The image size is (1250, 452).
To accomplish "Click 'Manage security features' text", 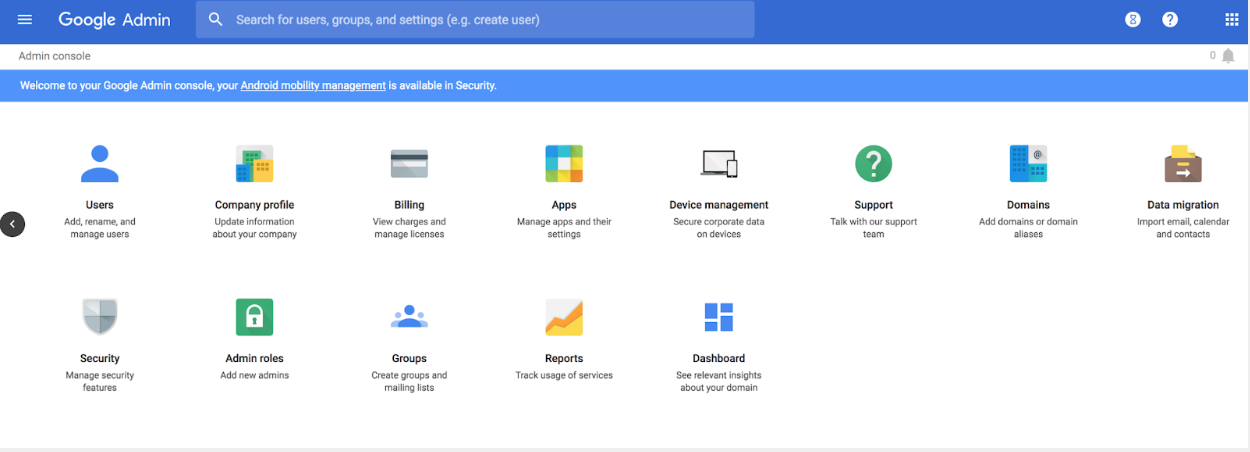I will [x=100, y=381].
